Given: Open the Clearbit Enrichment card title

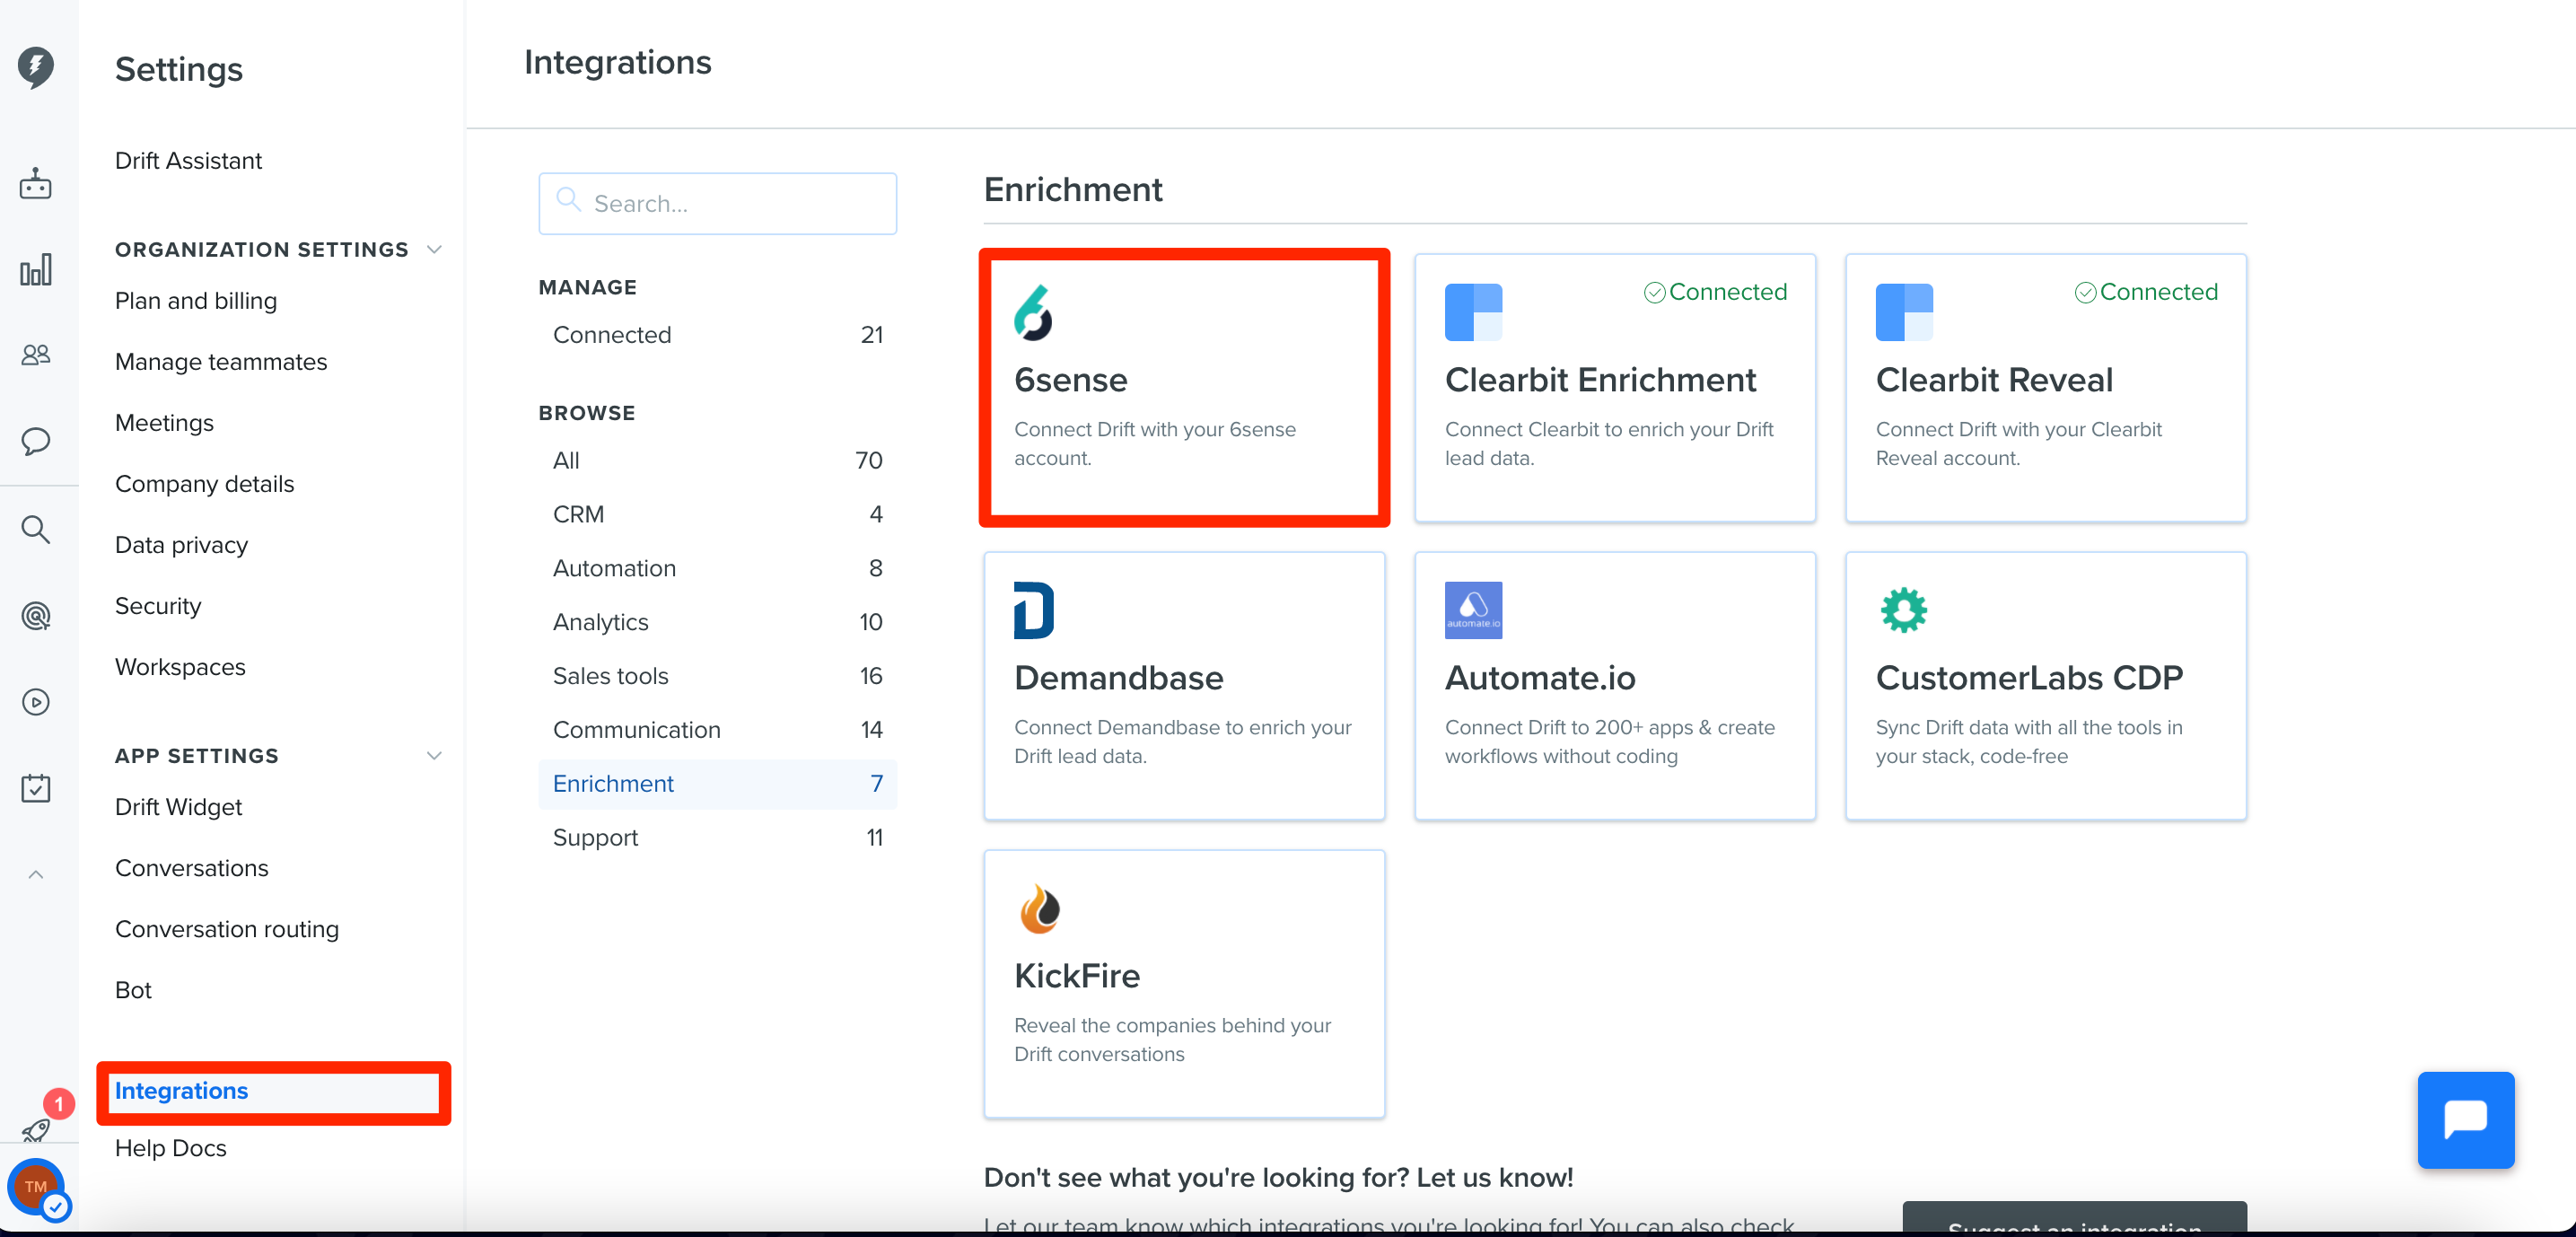Looking at the screenshot, I should pos(1600,380).
